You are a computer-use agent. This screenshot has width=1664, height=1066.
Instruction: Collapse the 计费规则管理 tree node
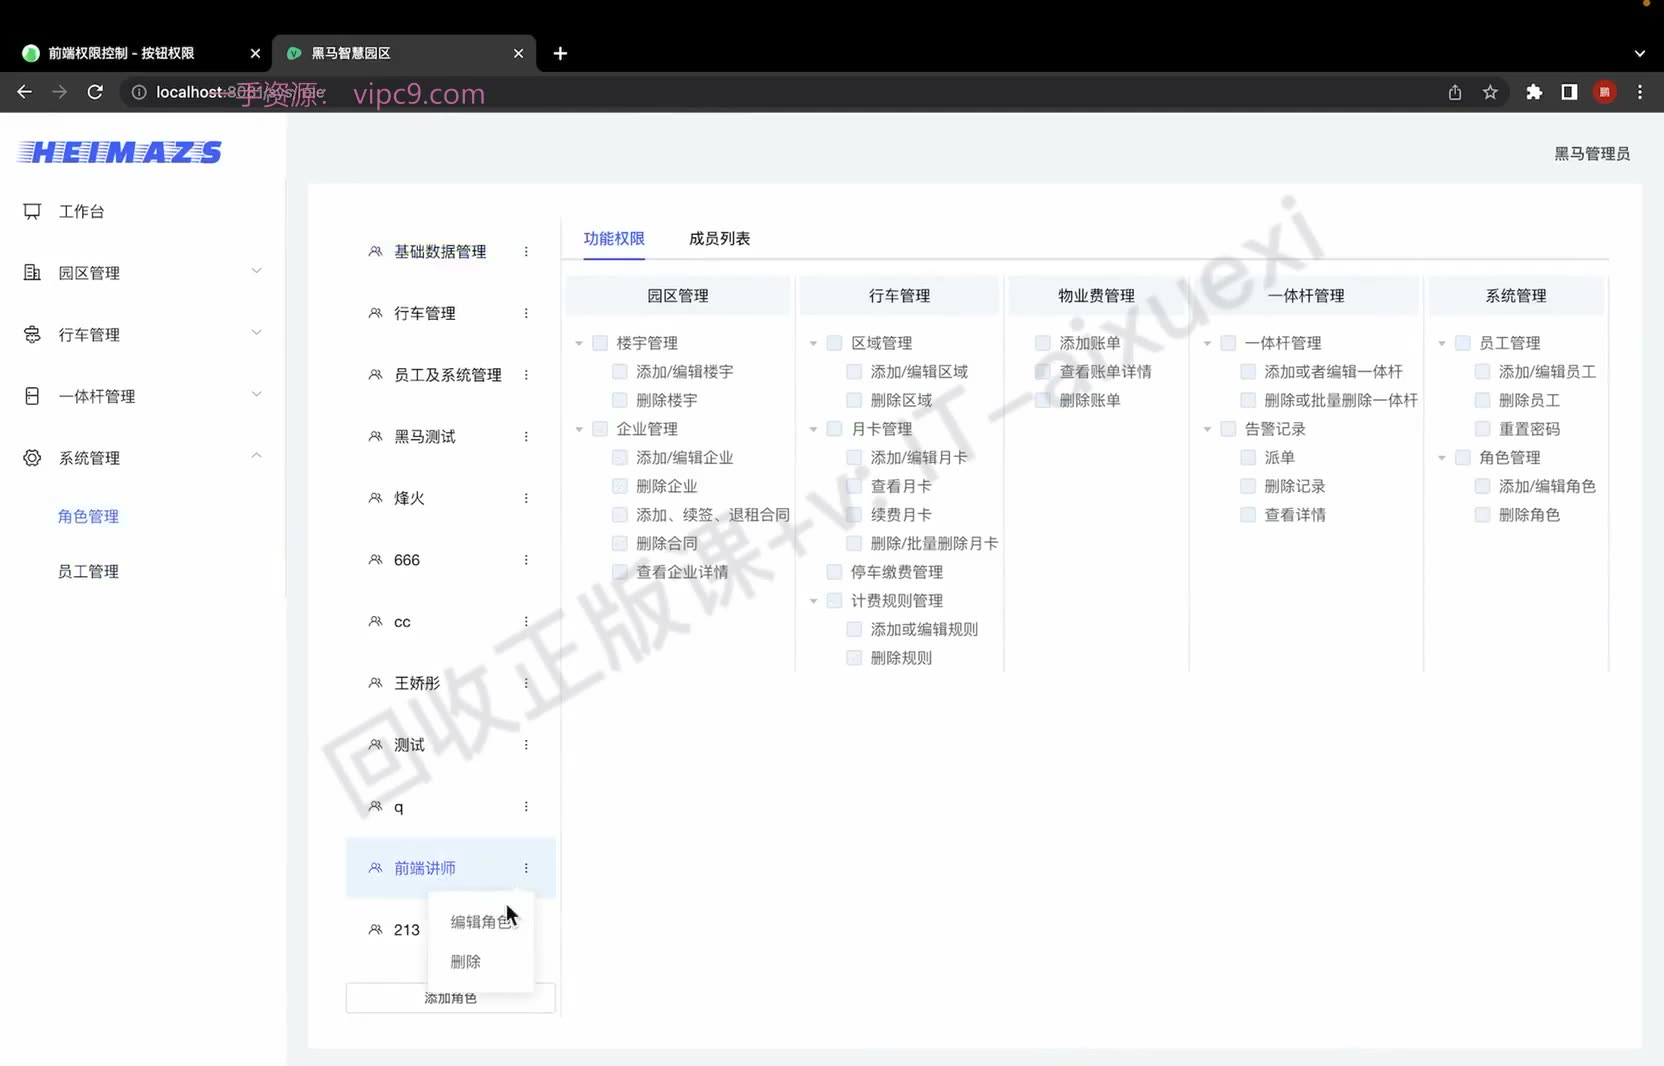(x=813, y=601)
